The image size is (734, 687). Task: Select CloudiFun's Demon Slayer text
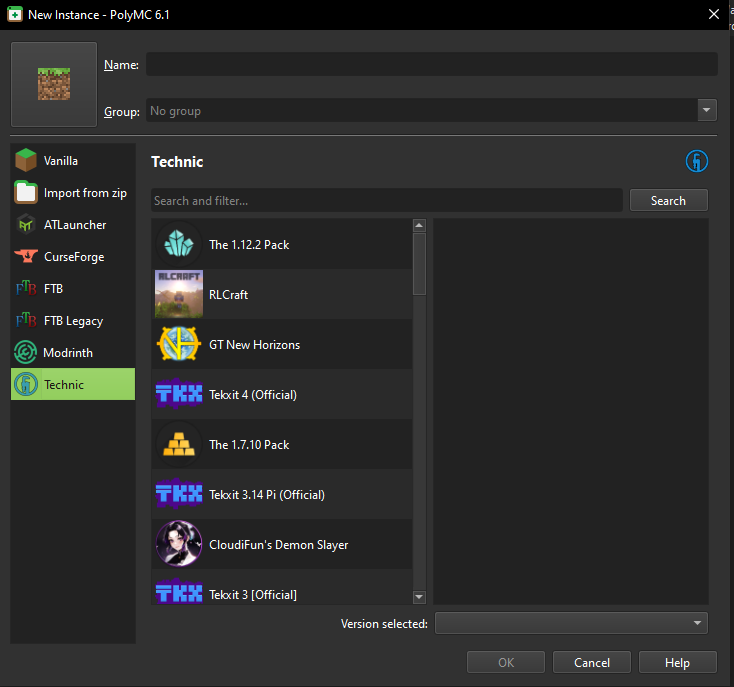pos(279,545)
